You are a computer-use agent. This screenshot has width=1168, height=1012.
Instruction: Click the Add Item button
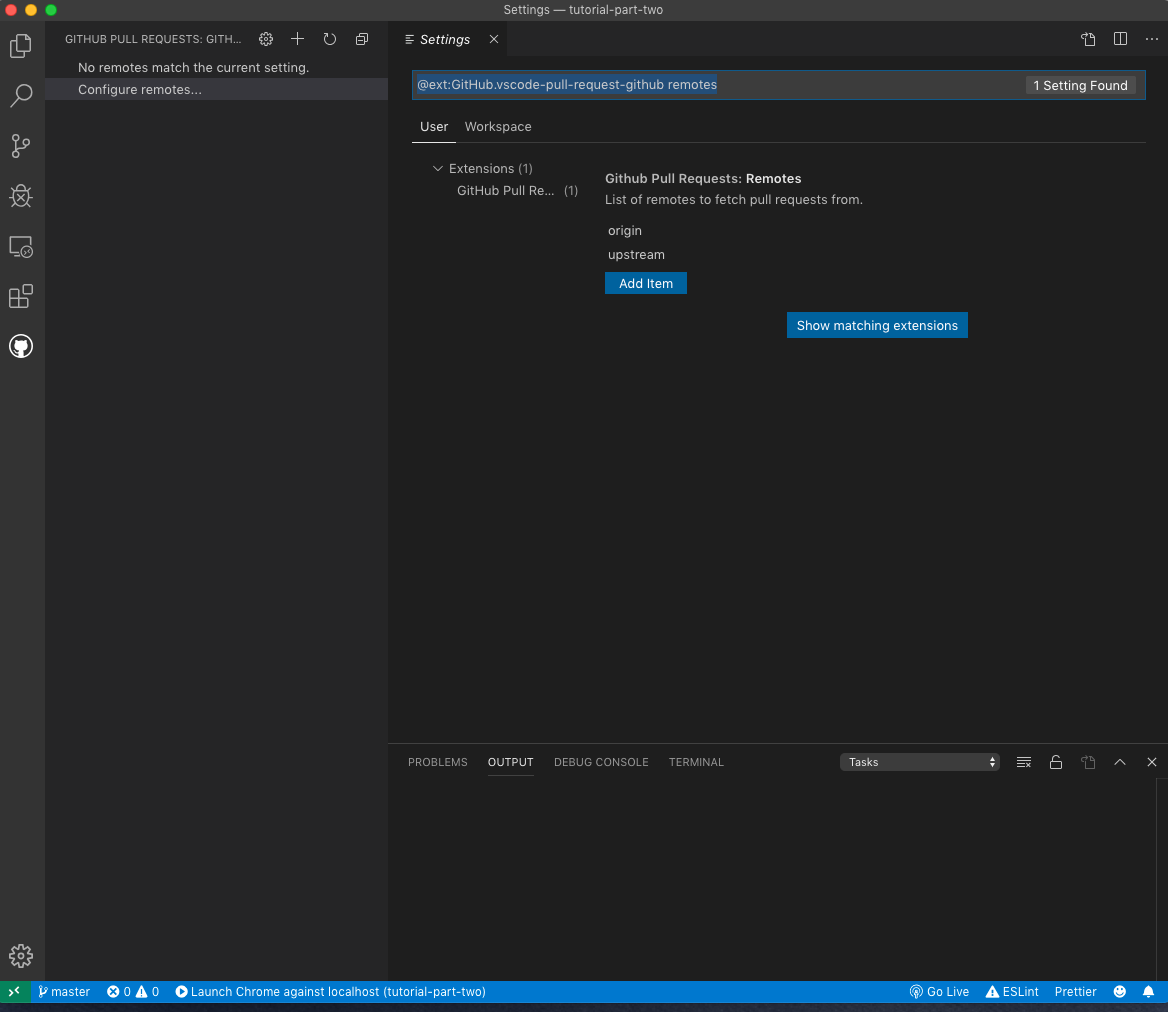(645, 283)
